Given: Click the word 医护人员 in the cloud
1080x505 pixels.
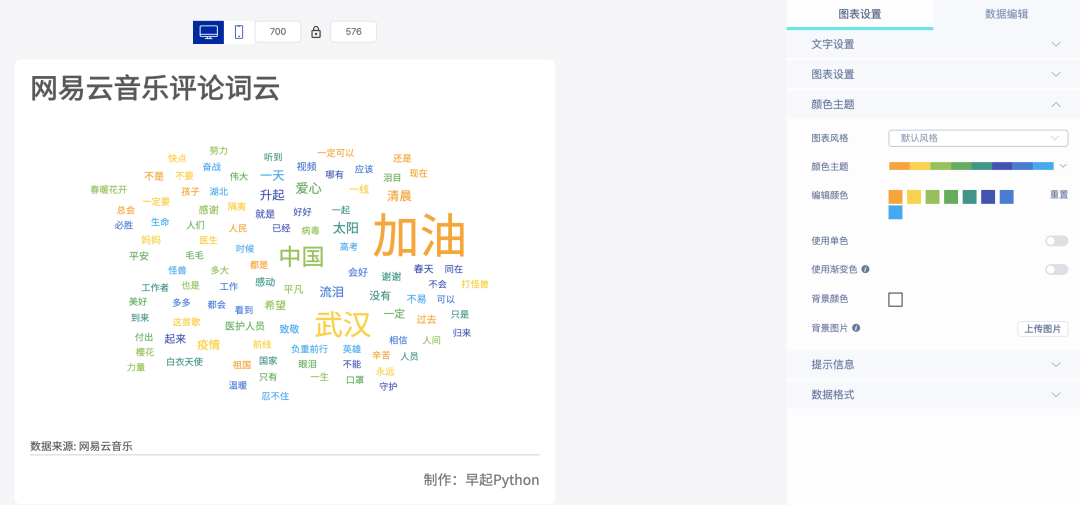Looking at the screenshot, I should tap(245, 326).
